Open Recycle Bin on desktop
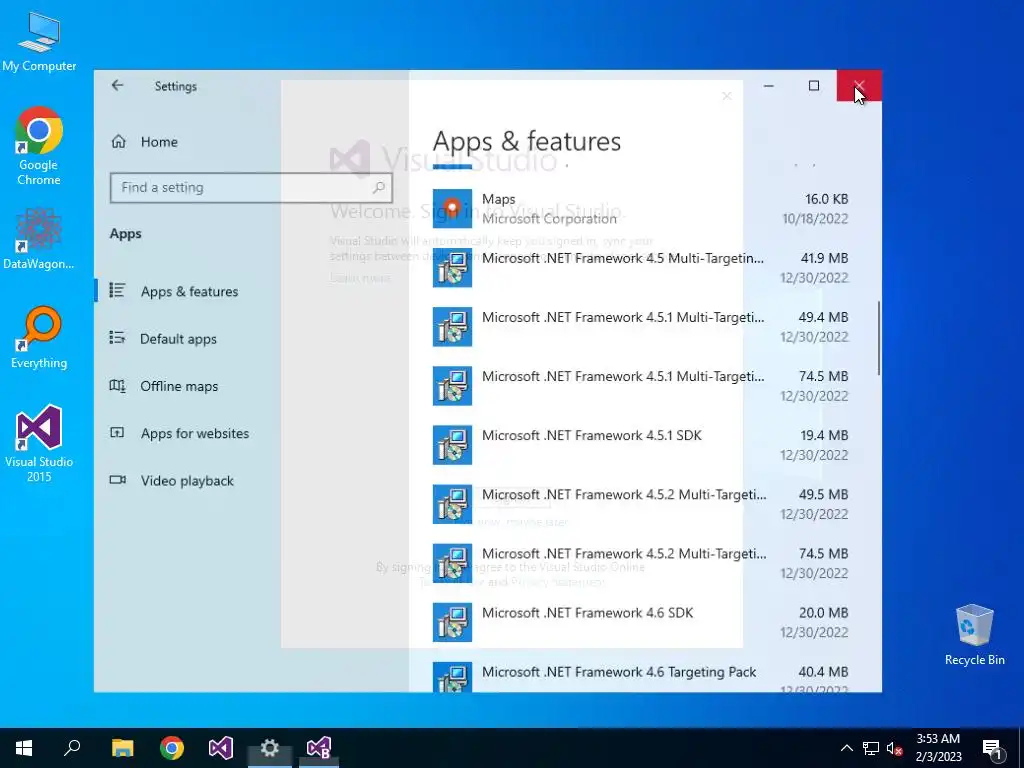1024x768 pixels. click(x=974, y=634)
